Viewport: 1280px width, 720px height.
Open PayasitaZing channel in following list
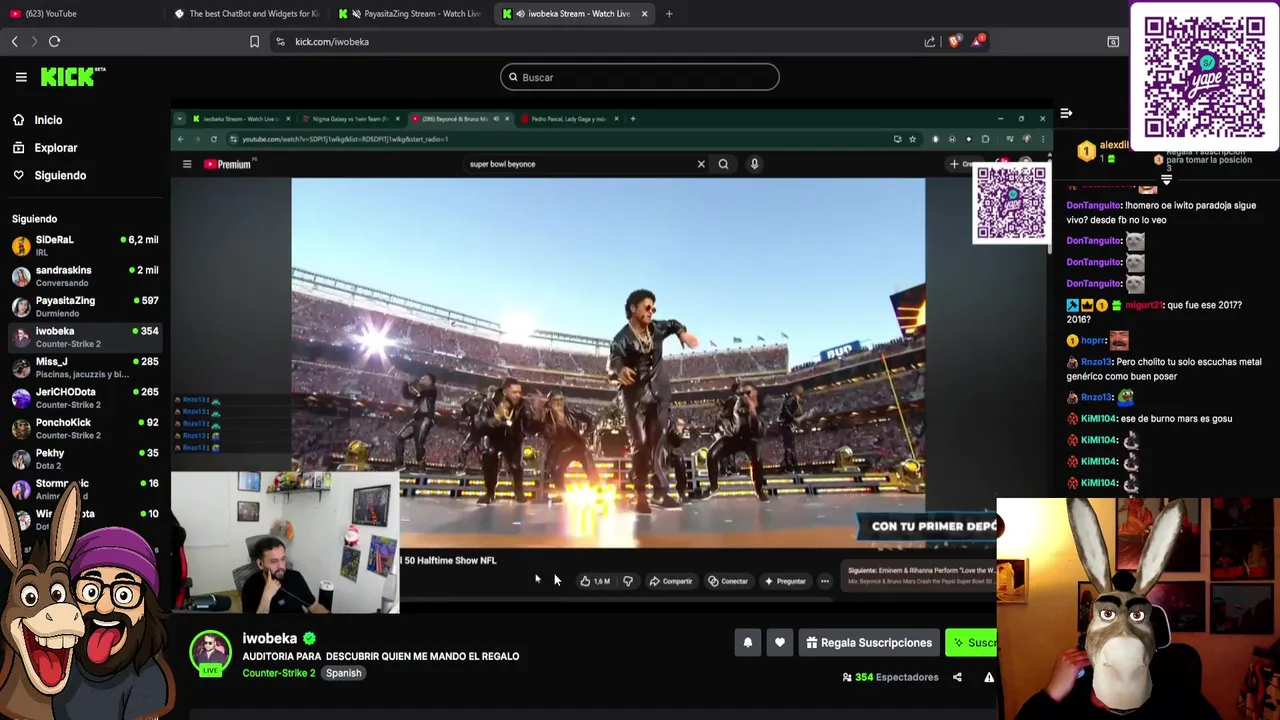[85, 306]
